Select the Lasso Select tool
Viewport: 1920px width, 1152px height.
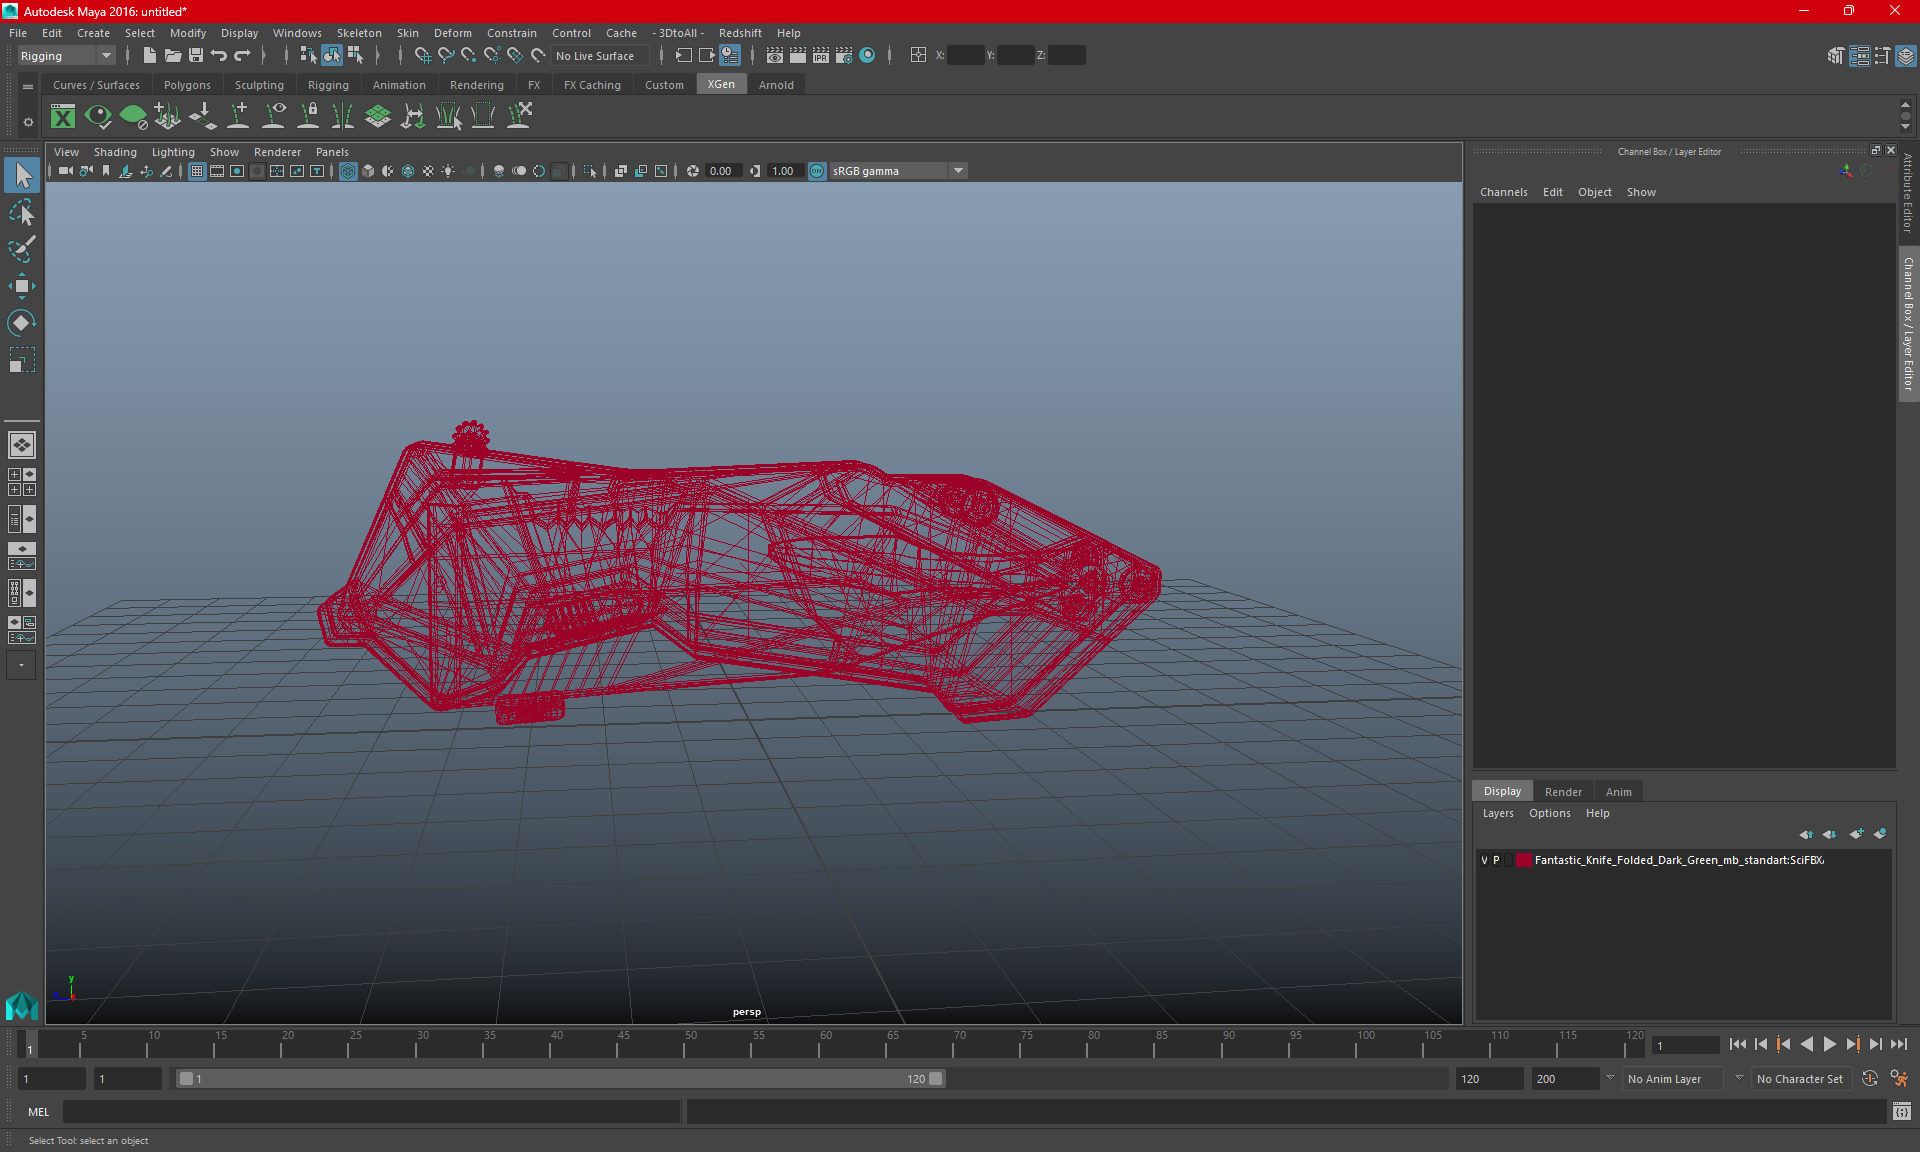click(x=21, y=212)
